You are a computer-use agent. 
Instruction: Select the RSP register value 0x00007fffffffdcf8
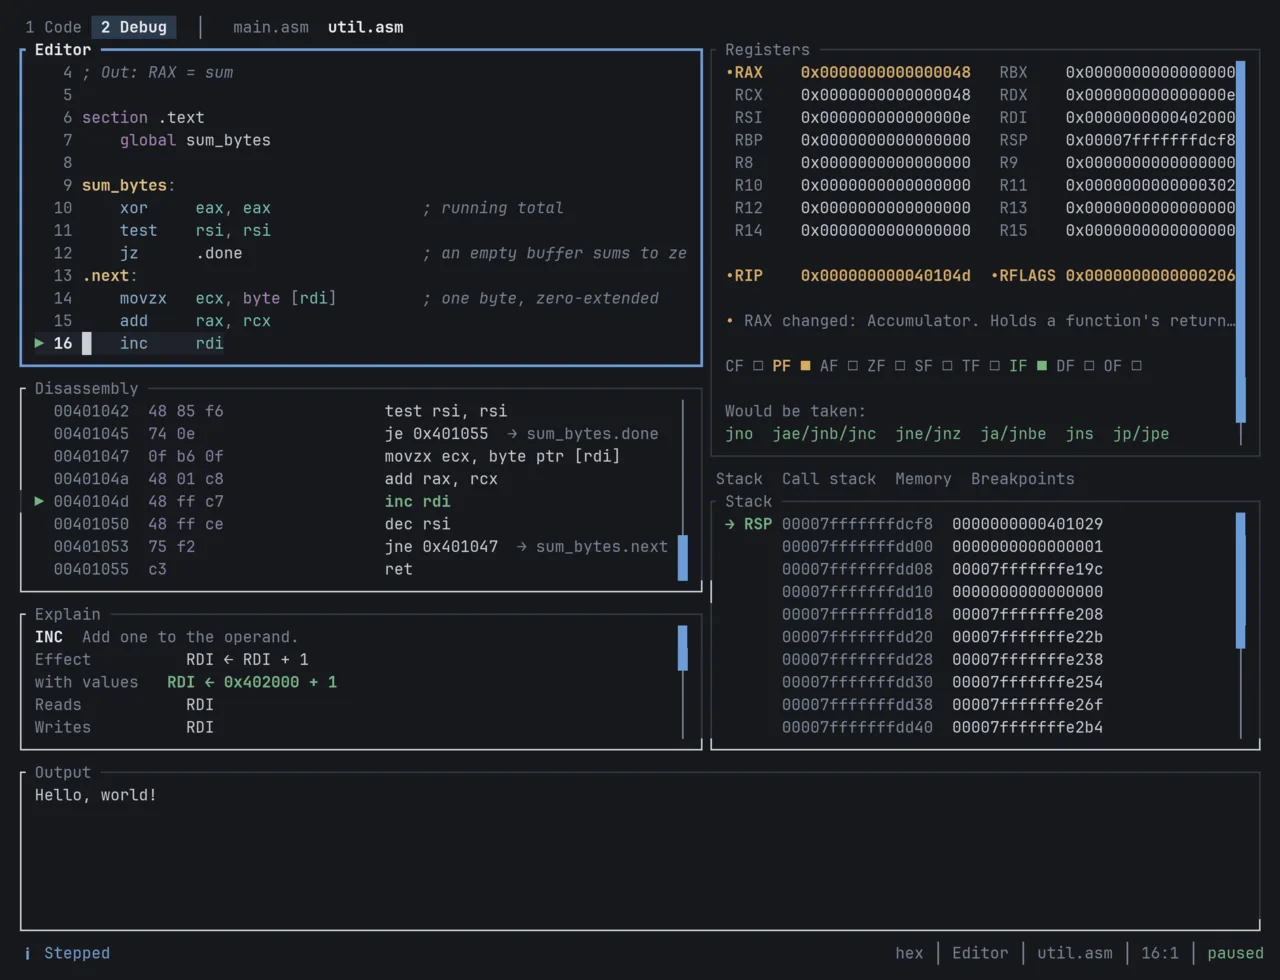[x=1150, y=140]
